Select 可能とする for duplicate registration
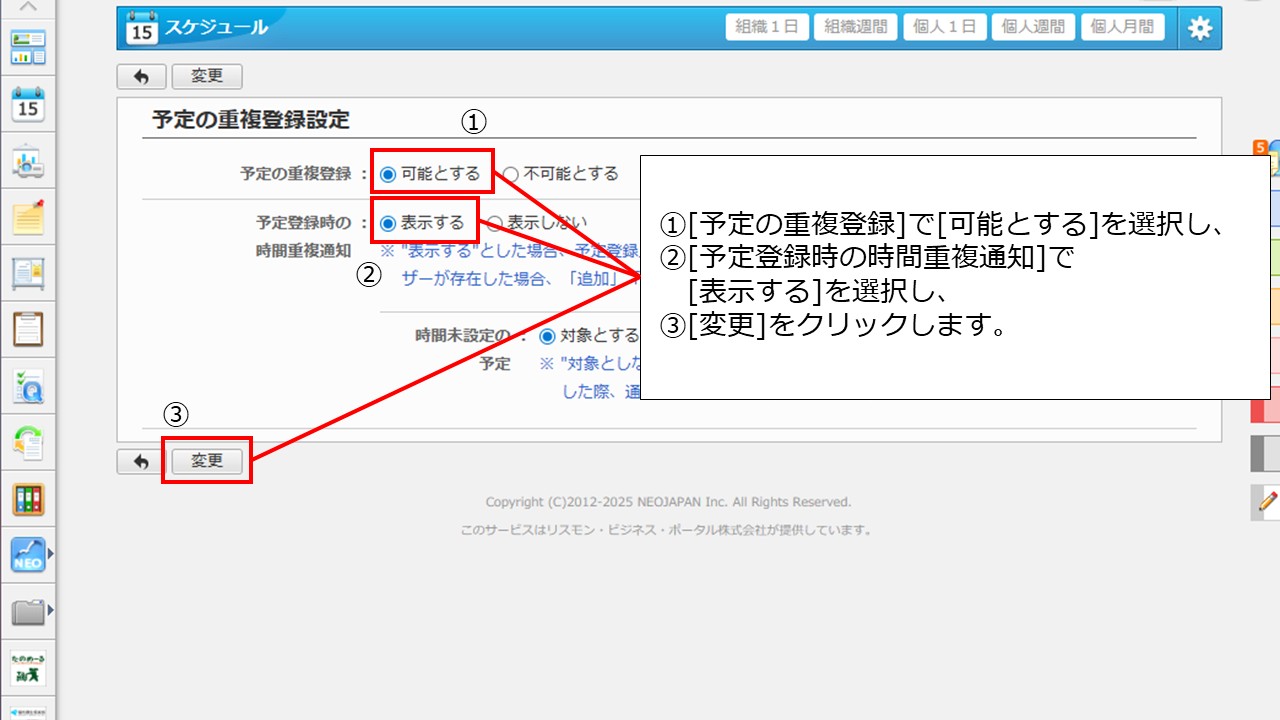Screen dimensions: 1280x720 click(389, 174)
